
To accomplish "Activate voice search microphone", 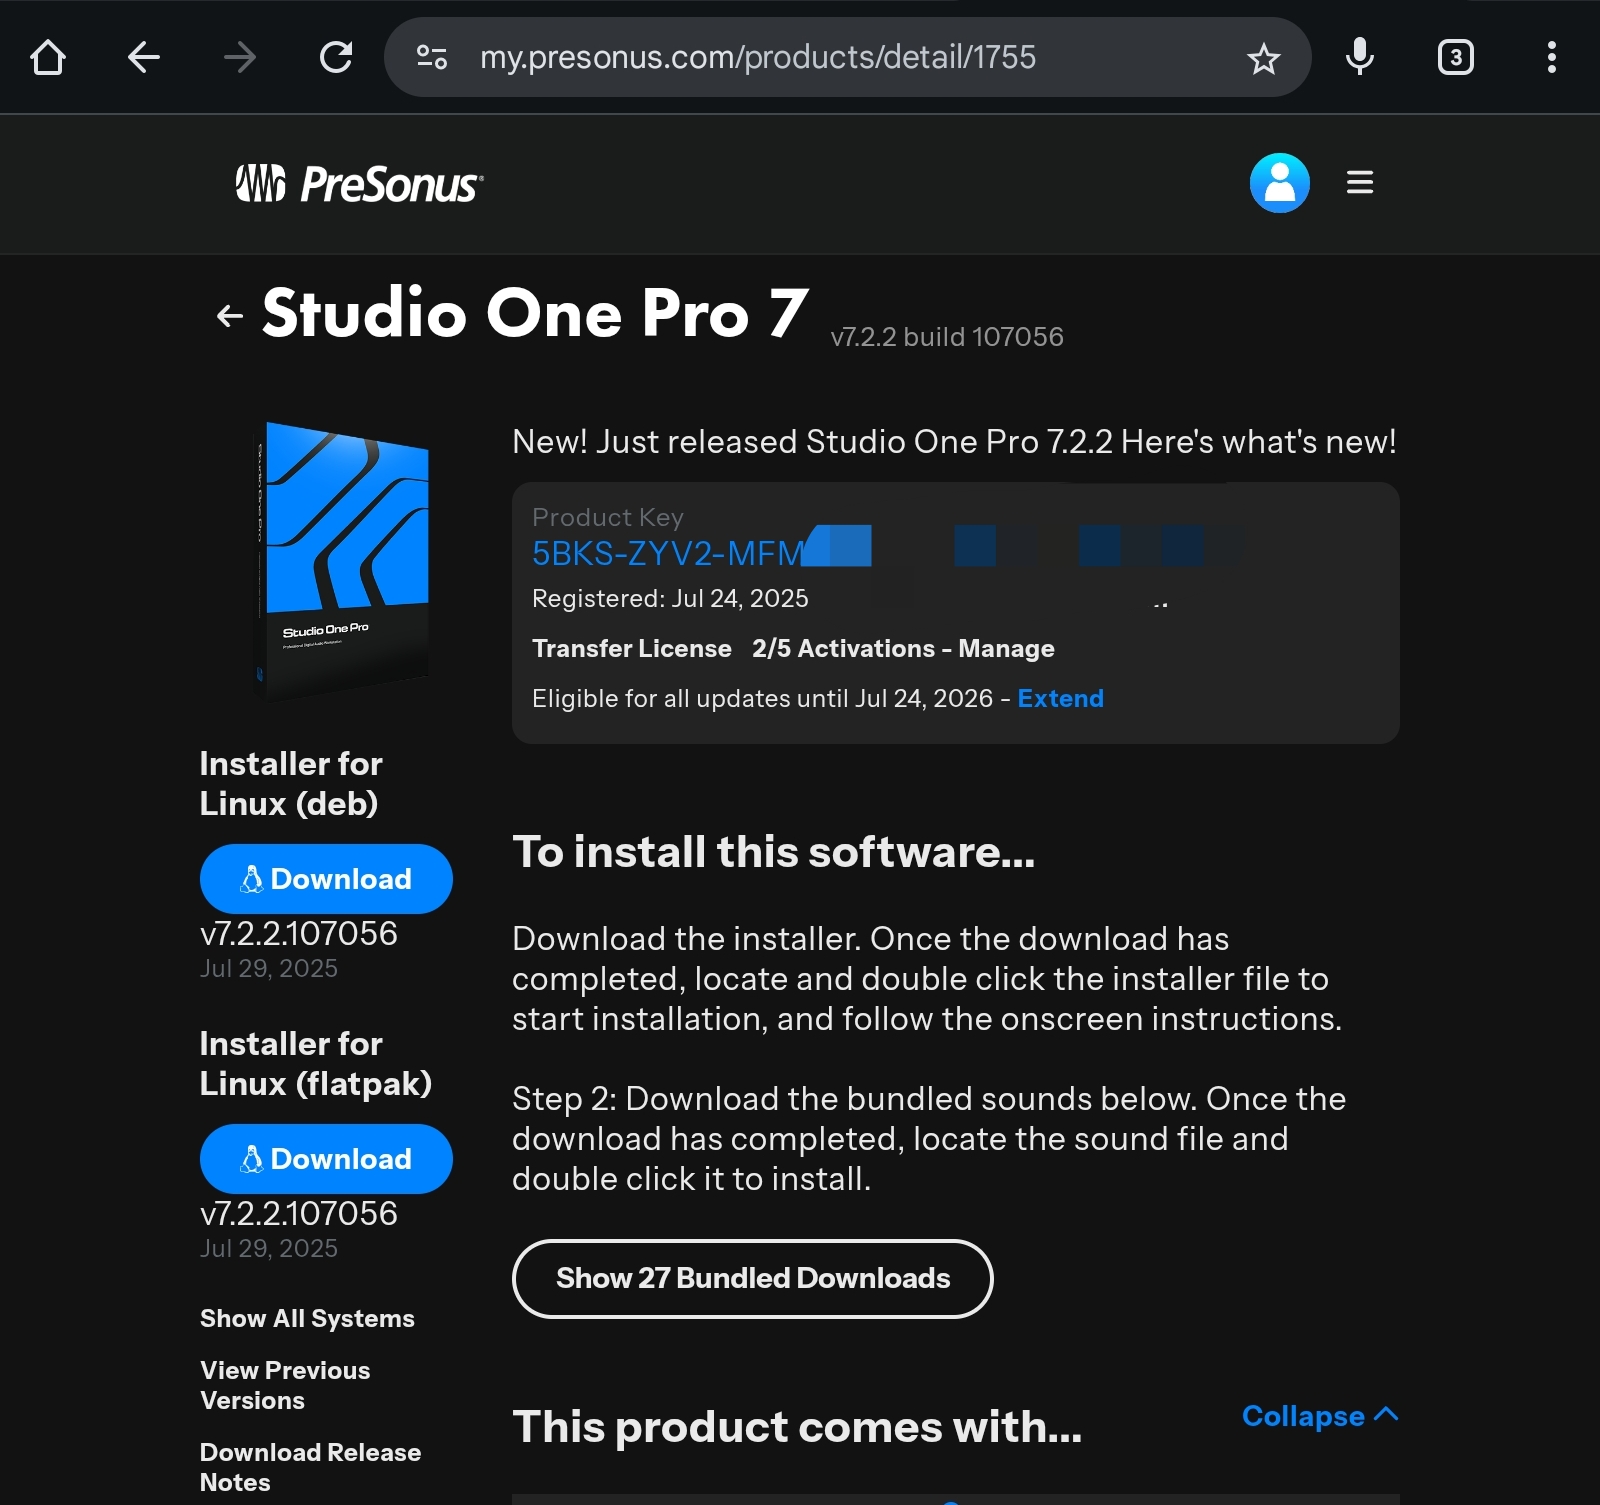I will pyautogui.click(x=1360, y=57).
